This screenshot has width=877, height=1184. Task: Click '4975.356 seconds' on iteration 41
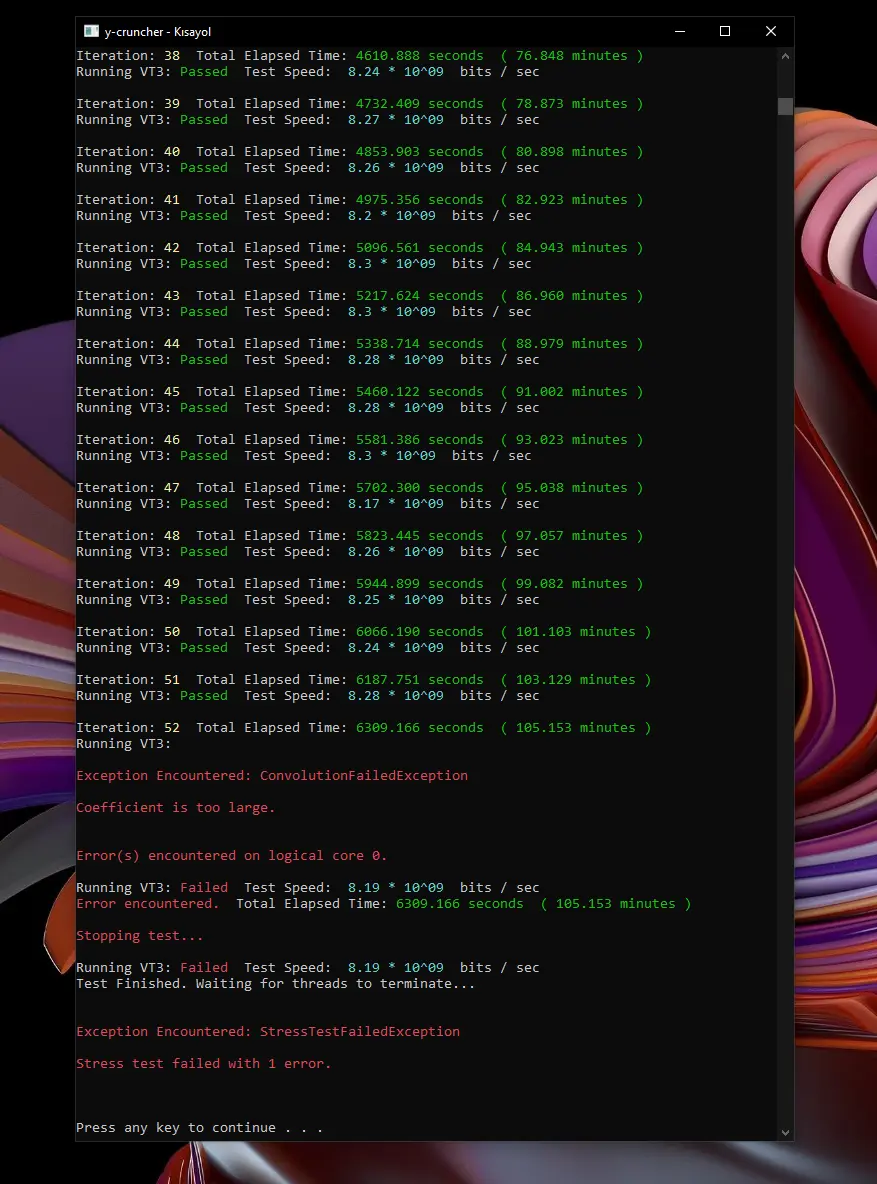point(419,200)
